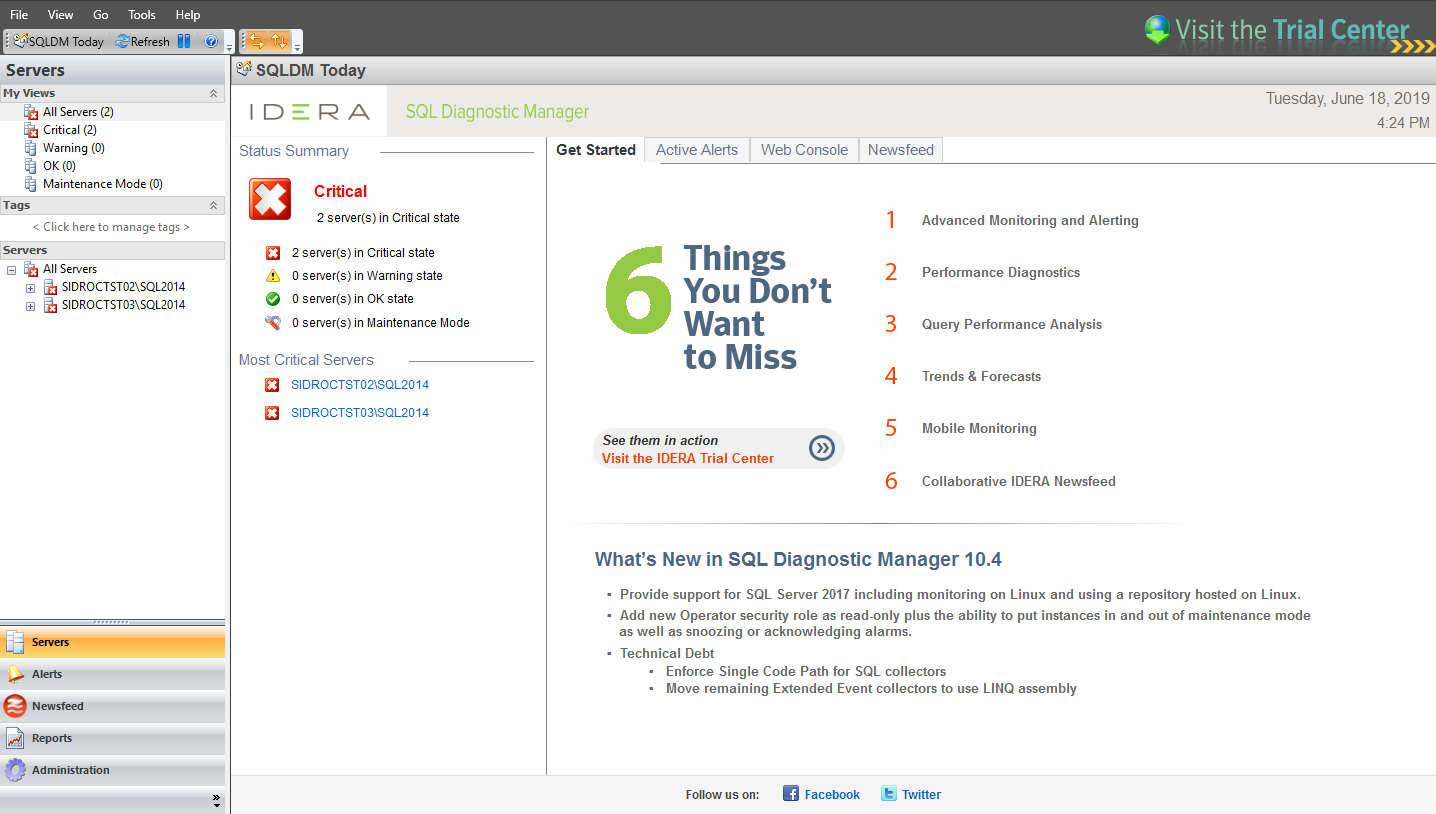Click 'Click here to manage tags'
The width and height of the screenshot is (1436, 814).
click(111, 227)
